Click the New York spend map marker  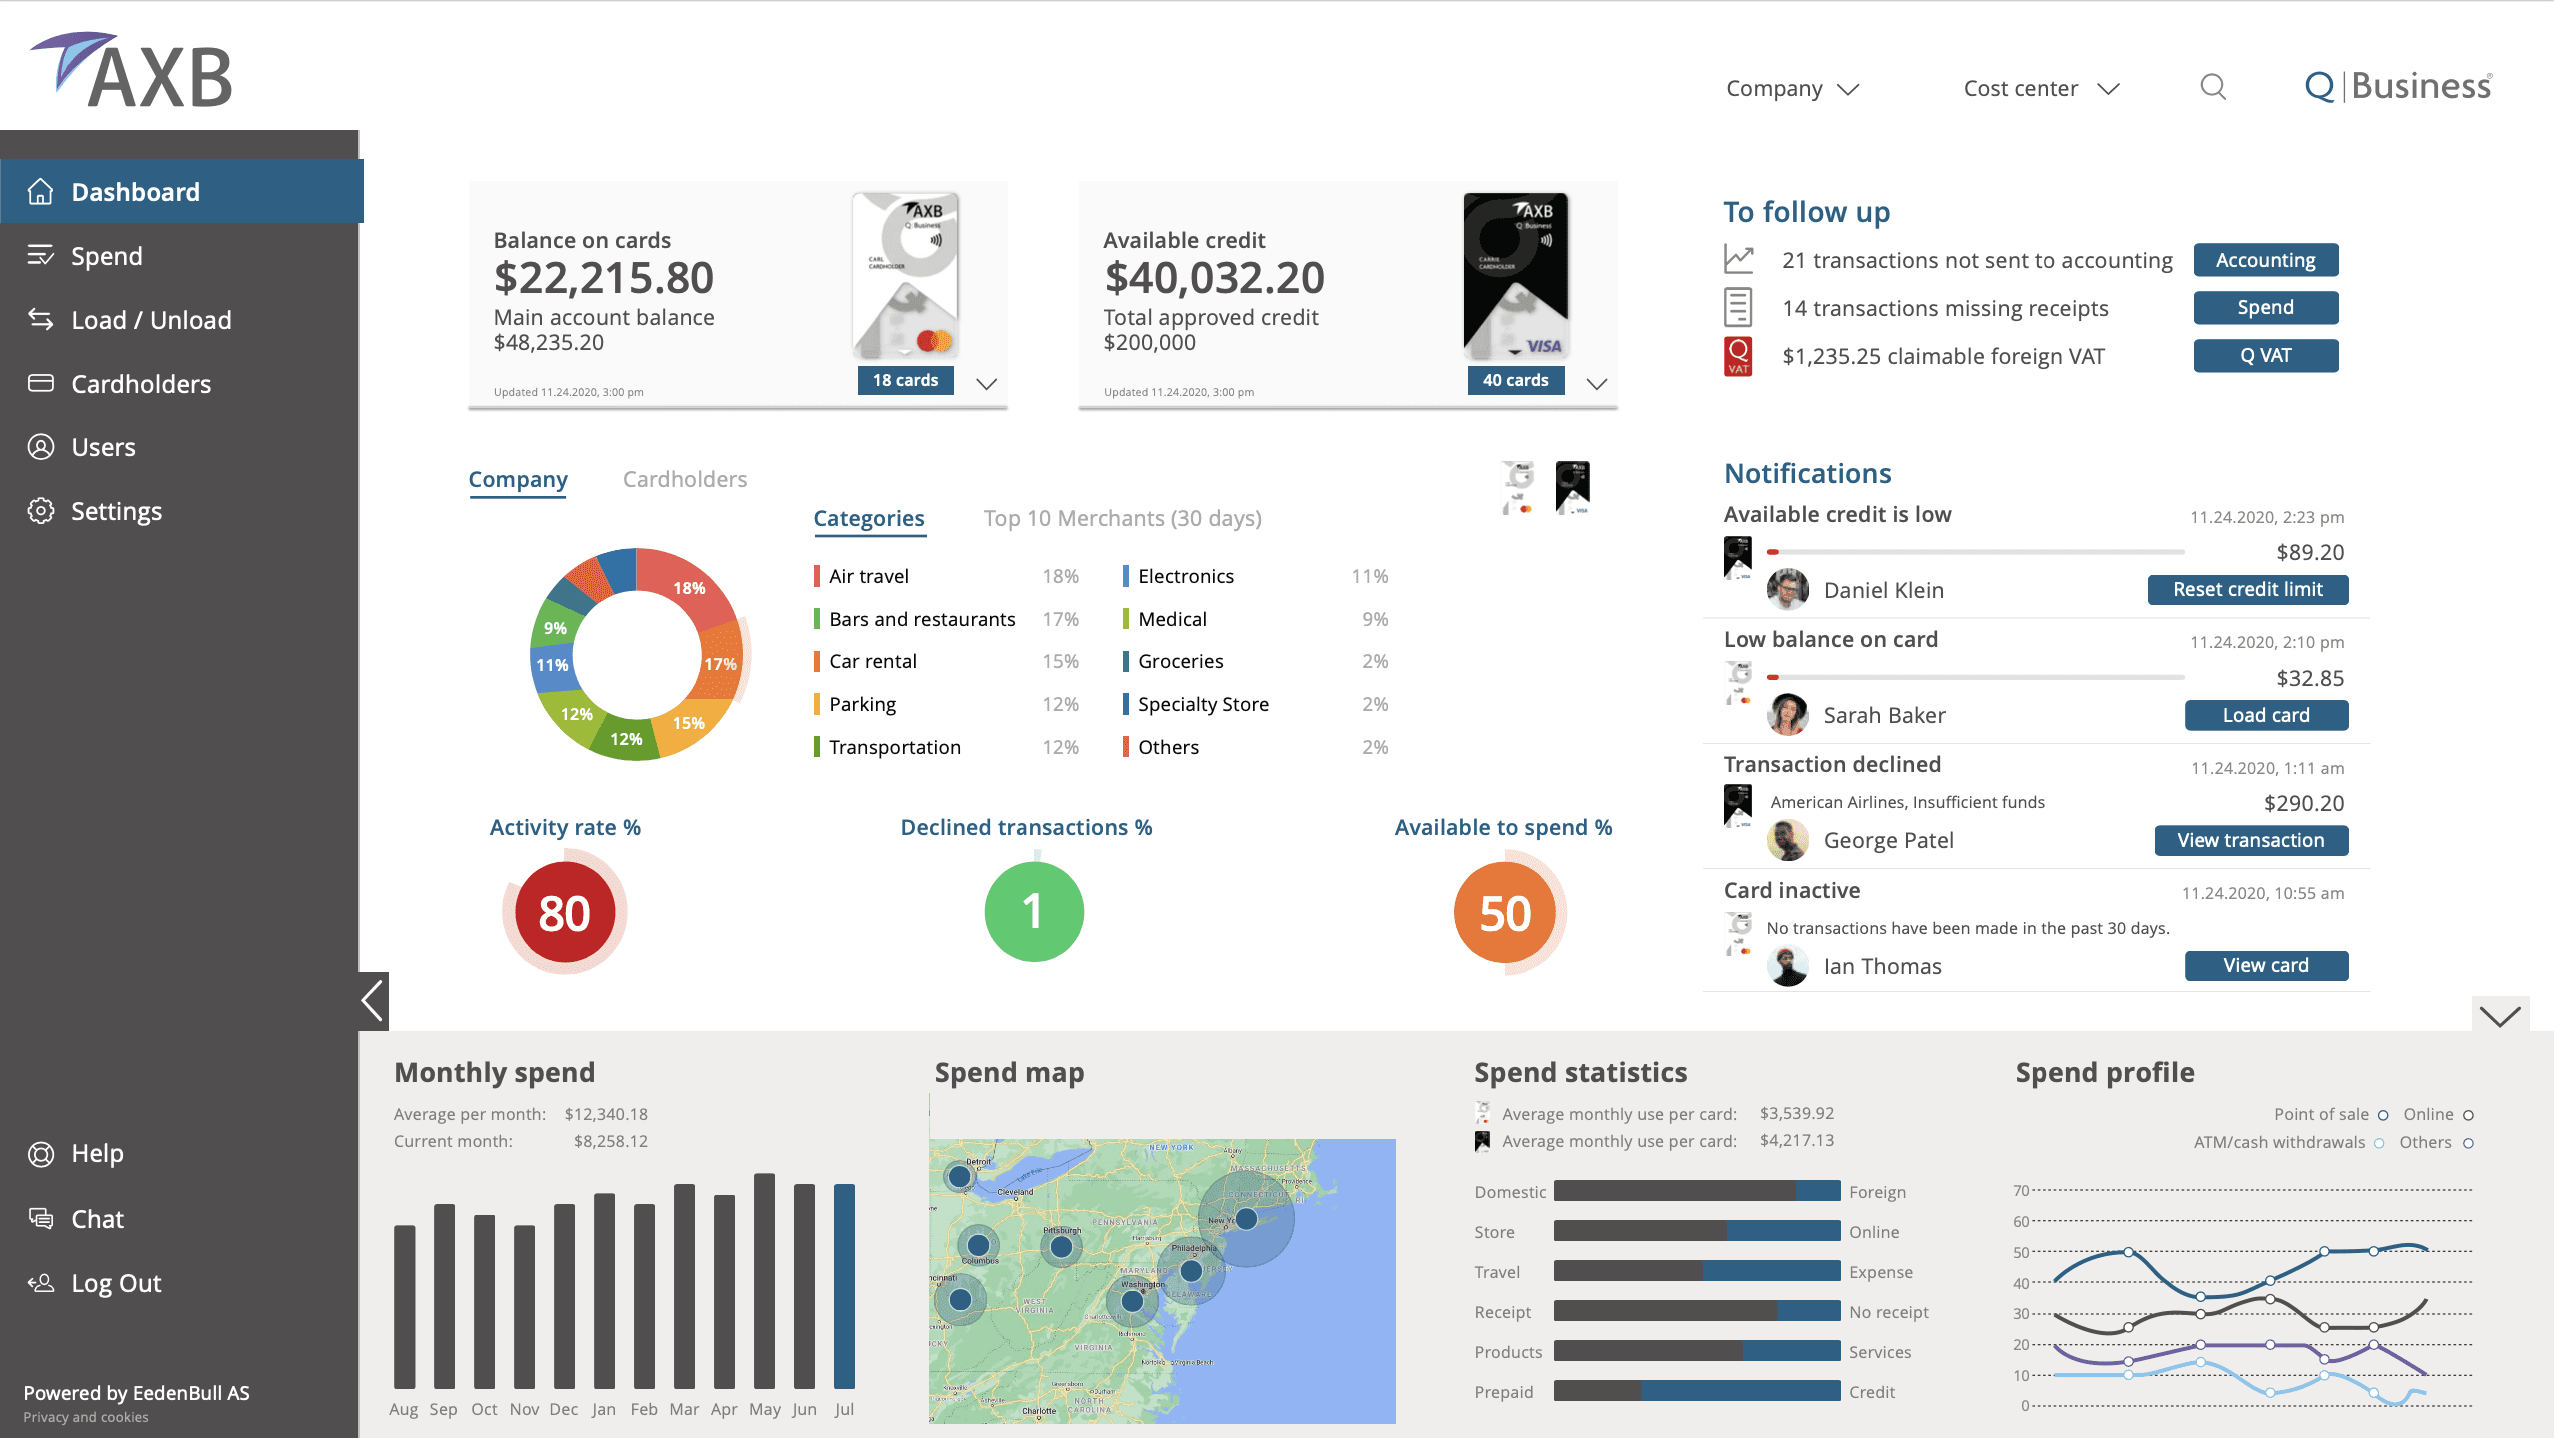[x=1246, y=1218]
